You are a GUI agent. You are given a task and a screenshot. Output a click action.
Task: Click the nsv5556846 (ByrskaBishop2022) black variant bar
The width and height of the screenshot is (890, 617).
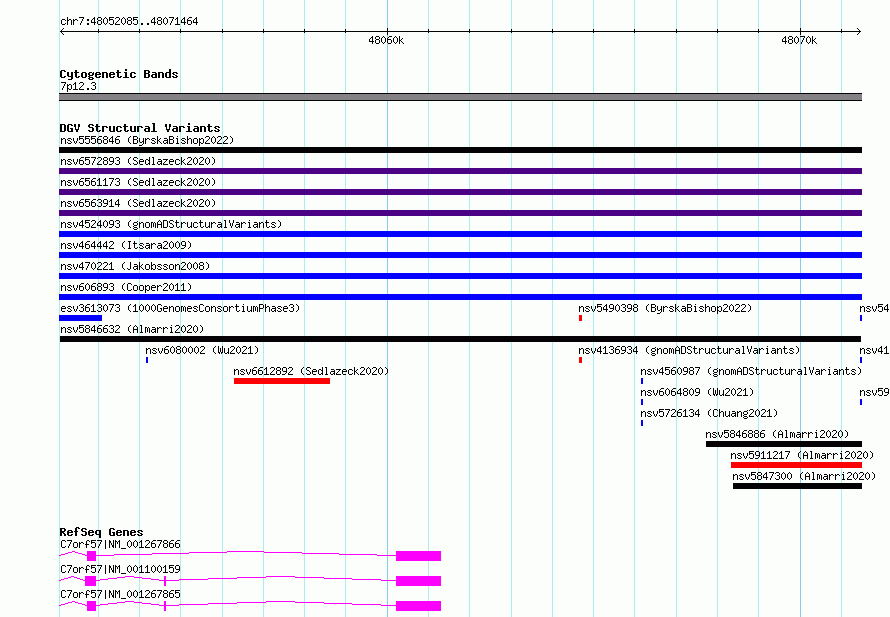(x=460, y=150)
